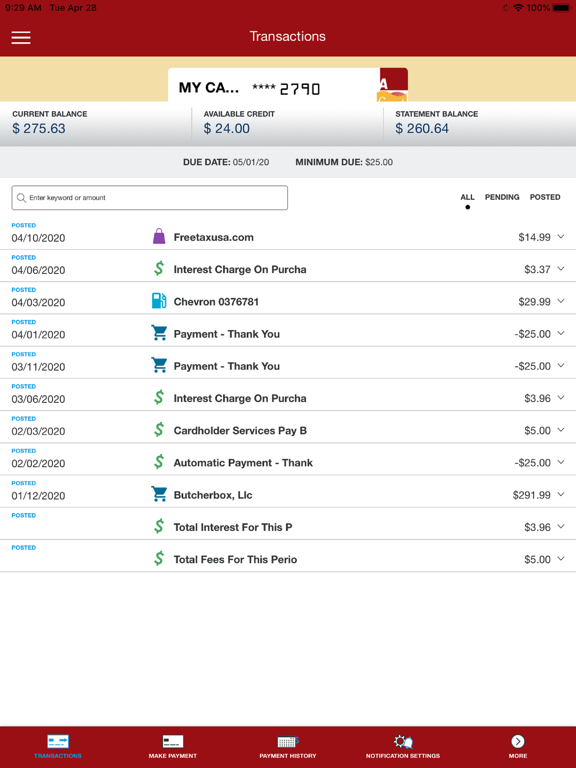Tap the dollar icon on 03/06/2020 interest charge

click(x=159, y=398)
